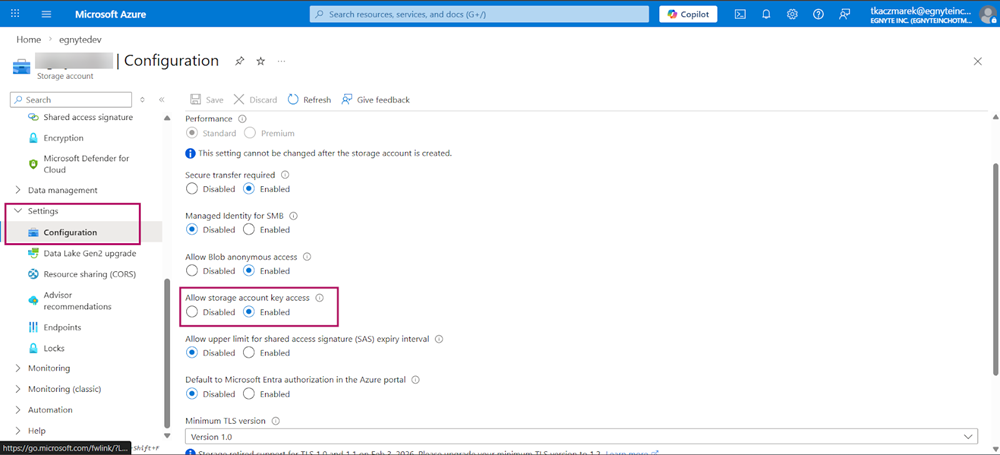Click the Copilot button
The width and height of the screenshot is (1000, 455).
point(689,14)
